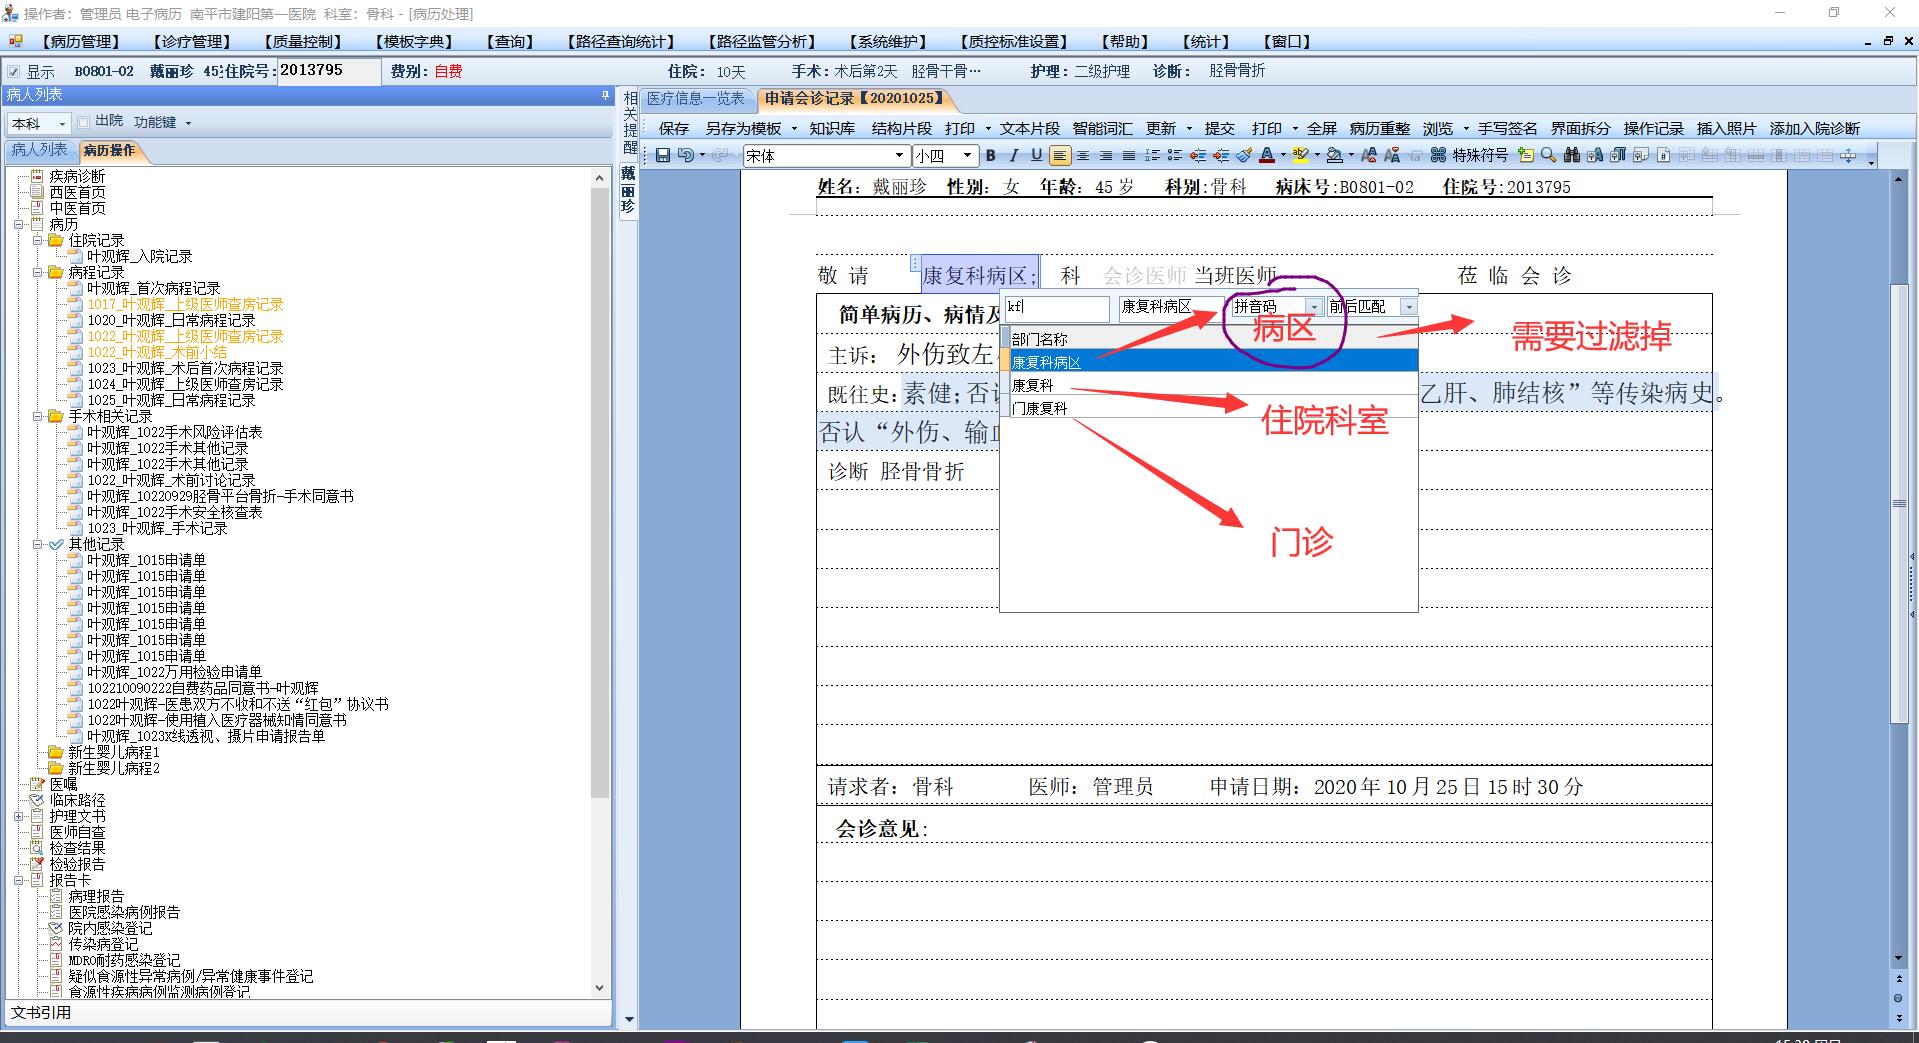Click the four-arrow table move icon
Image resolution: width=1919 pixels, height=1043 pixels.
coord(1848,155)
